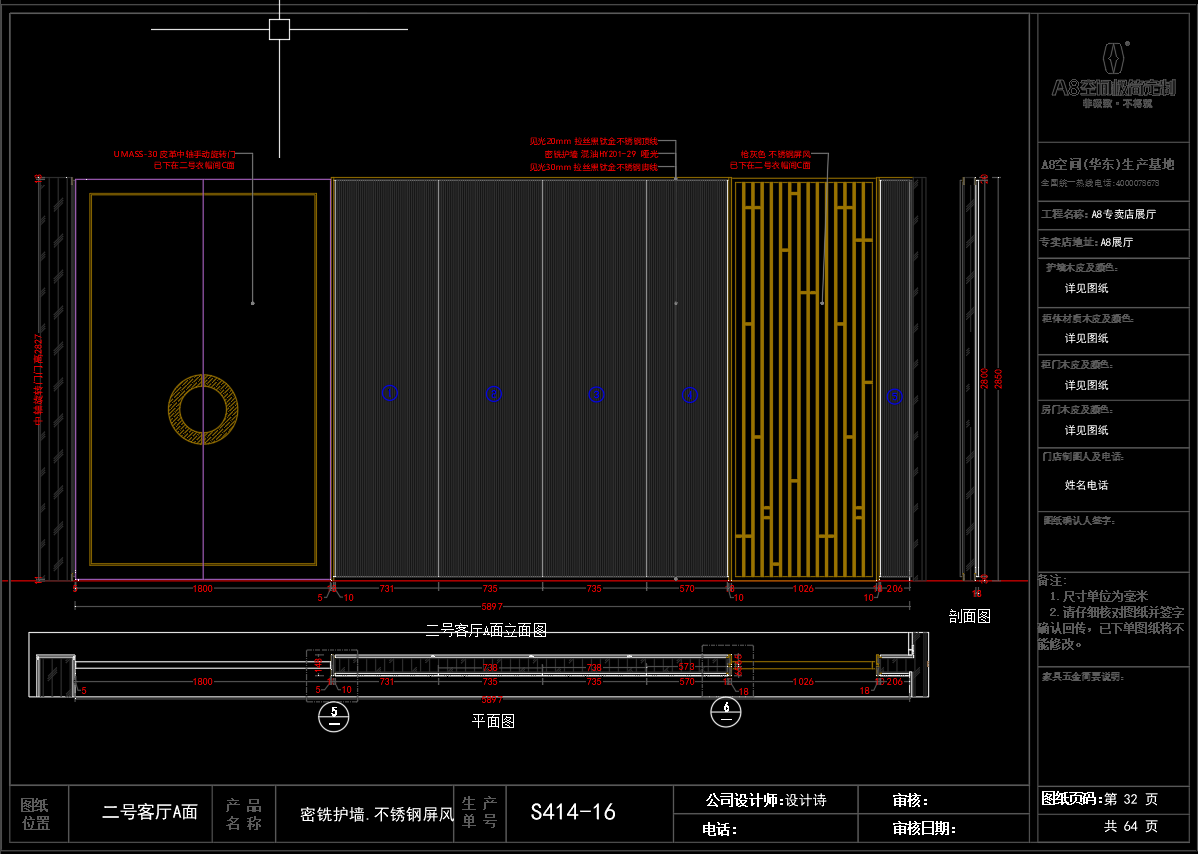
Task: Click production number S414-16
Action: pyautogui.click(x=573, y=812)
